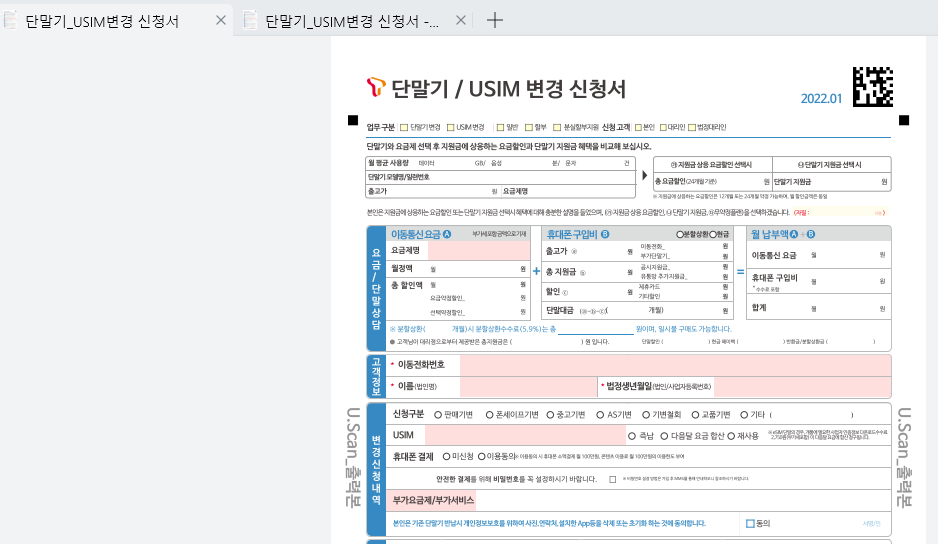This screenshot has height=544, width=938.
Task: Check the 일반 checkbox
Action: pos(500,127)
